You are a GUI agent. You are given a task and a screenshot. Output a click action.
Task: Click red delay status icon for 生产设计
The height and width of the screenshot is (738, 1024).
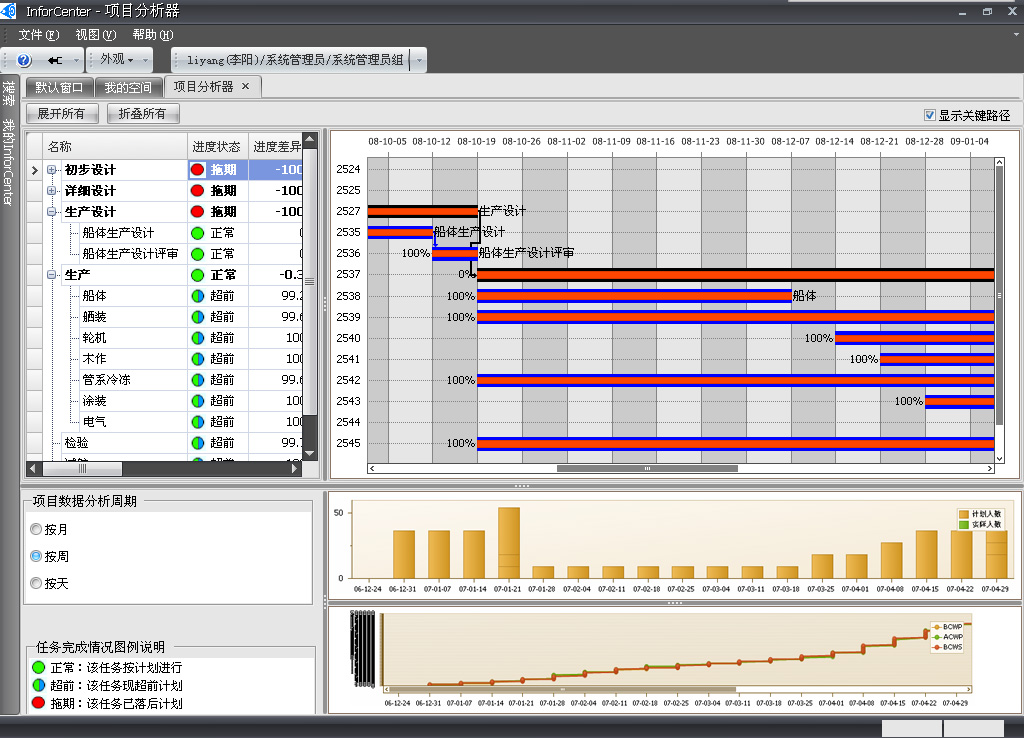197,212
